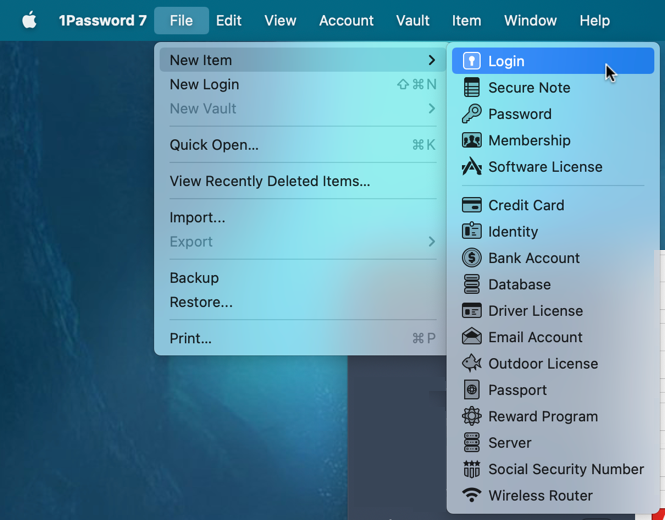This screenshot has height=520, width=665.
Task: Select Bank Account label text
Action: (534, 258)
